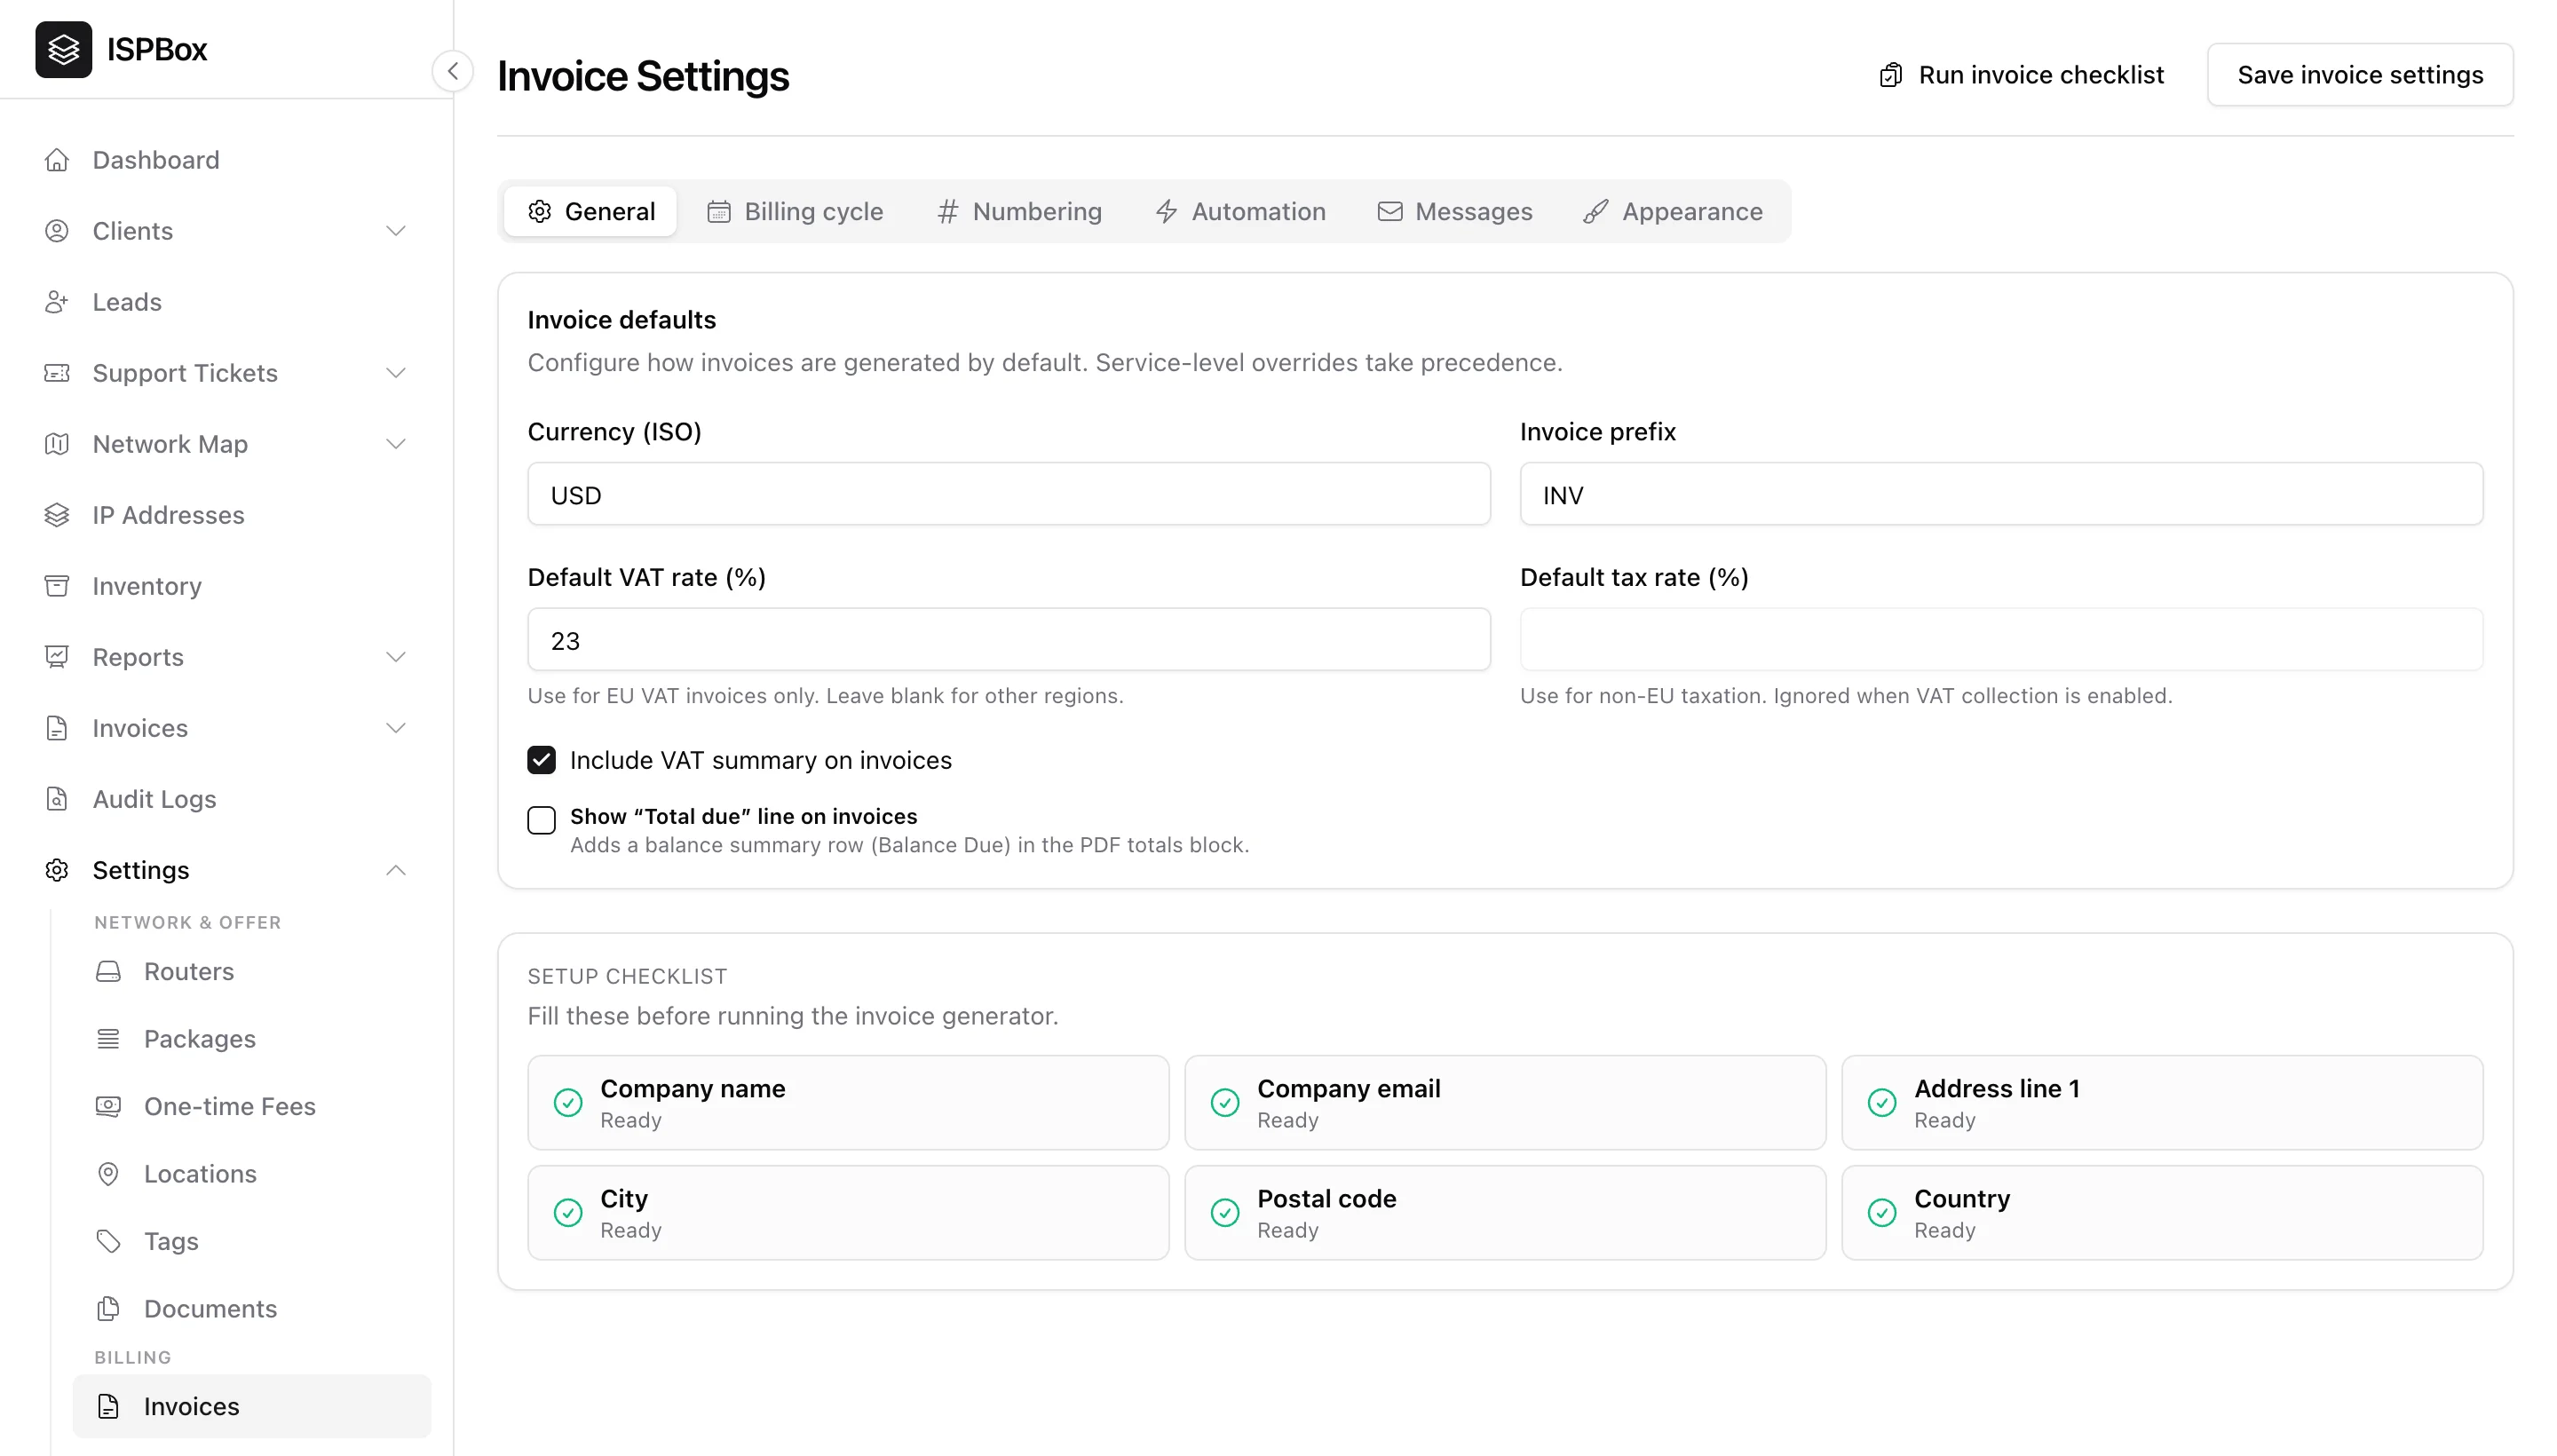Open Routers settings page
The height and width of the screenshot is (1456, 2557).
pos(252,971)
